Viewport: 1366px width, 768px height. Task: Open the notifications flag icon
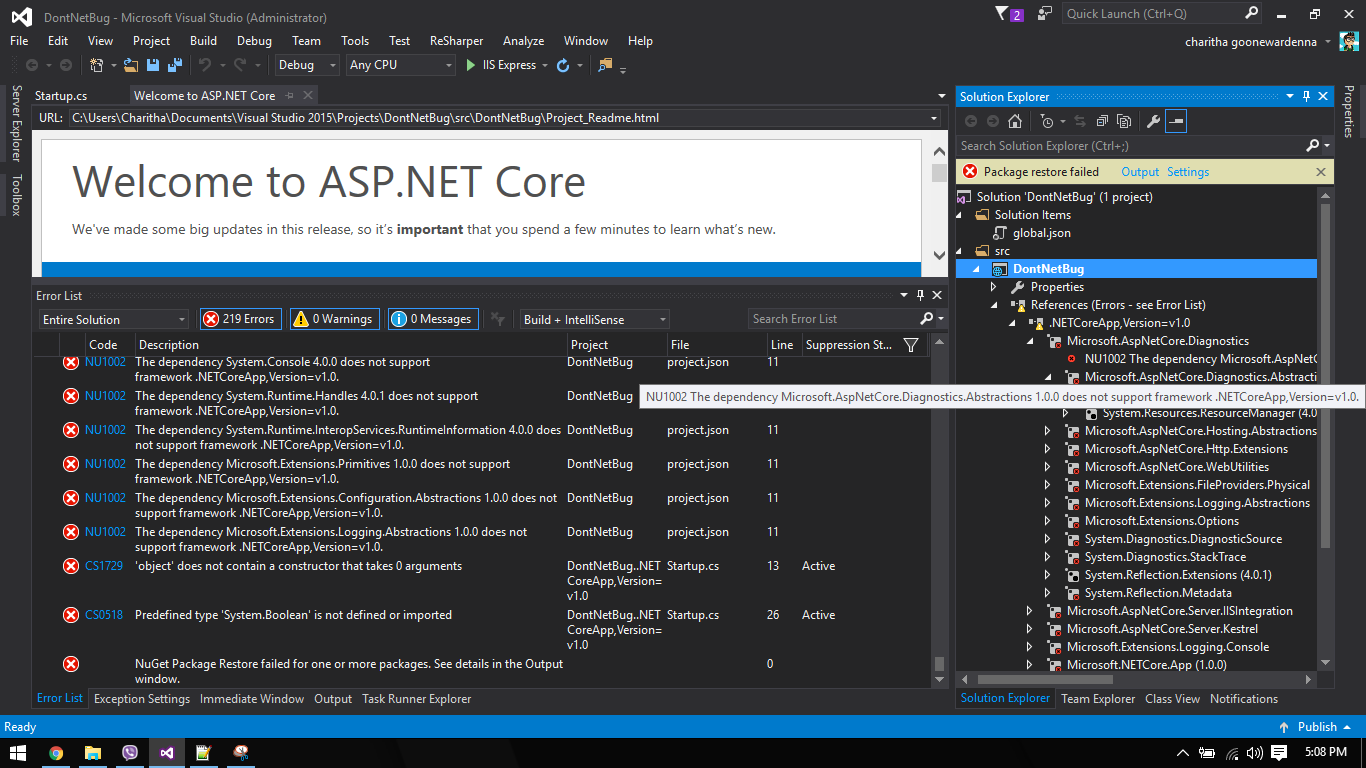tap(1003, 14)
